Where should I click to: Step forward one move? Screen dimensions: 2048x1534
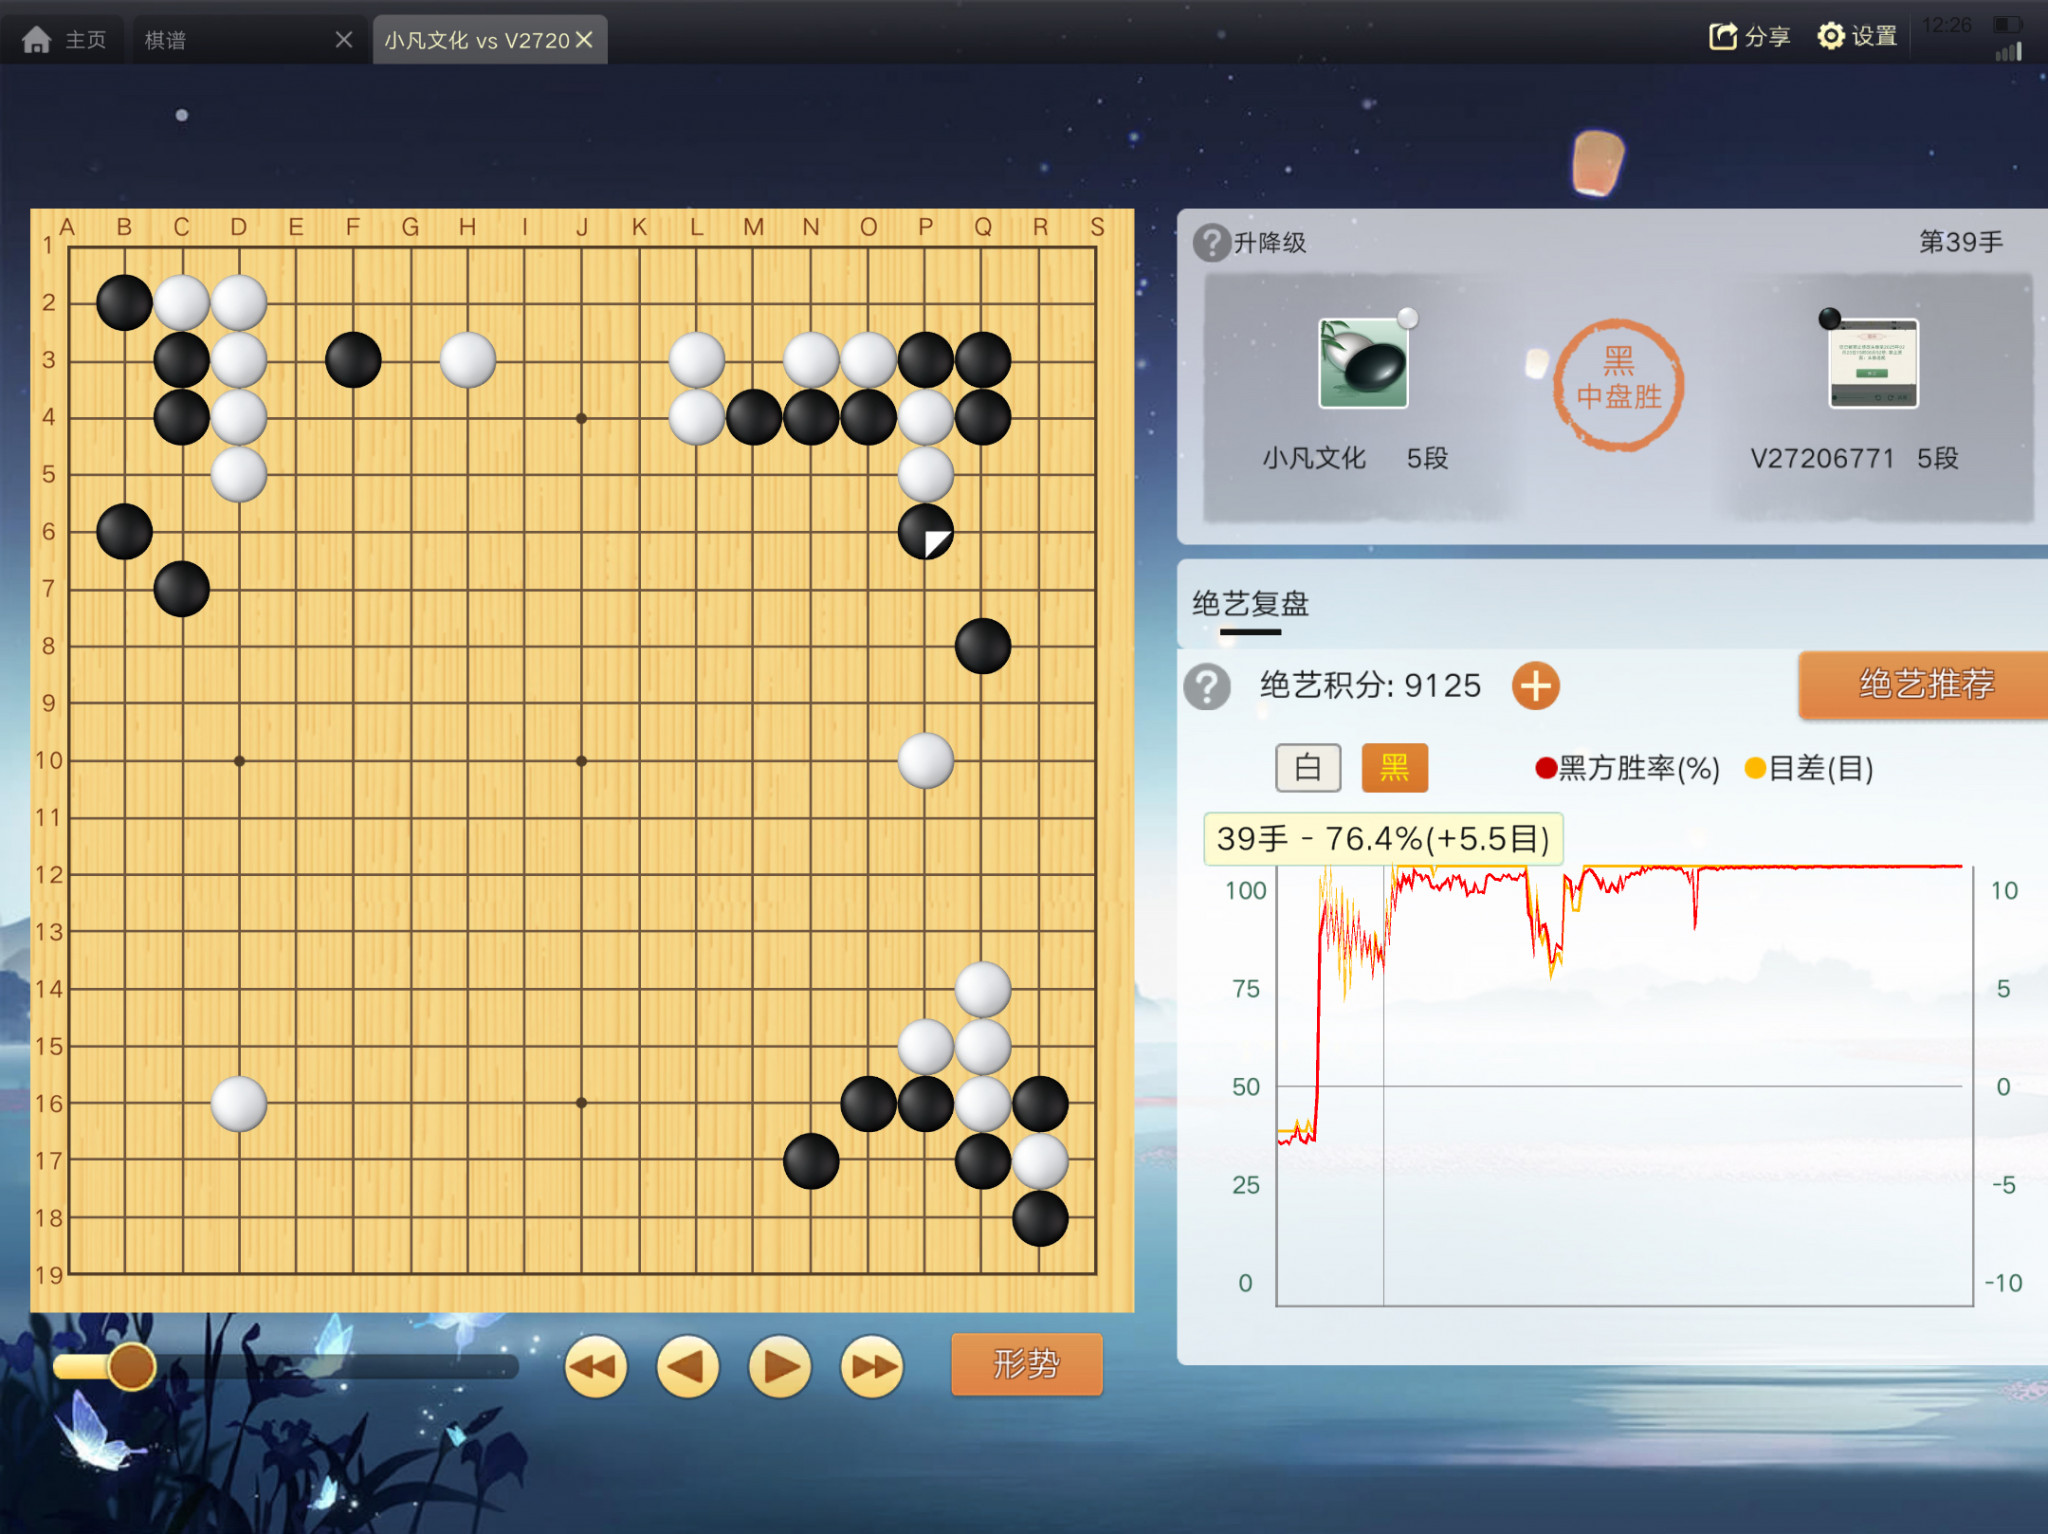click(780, 1366)
